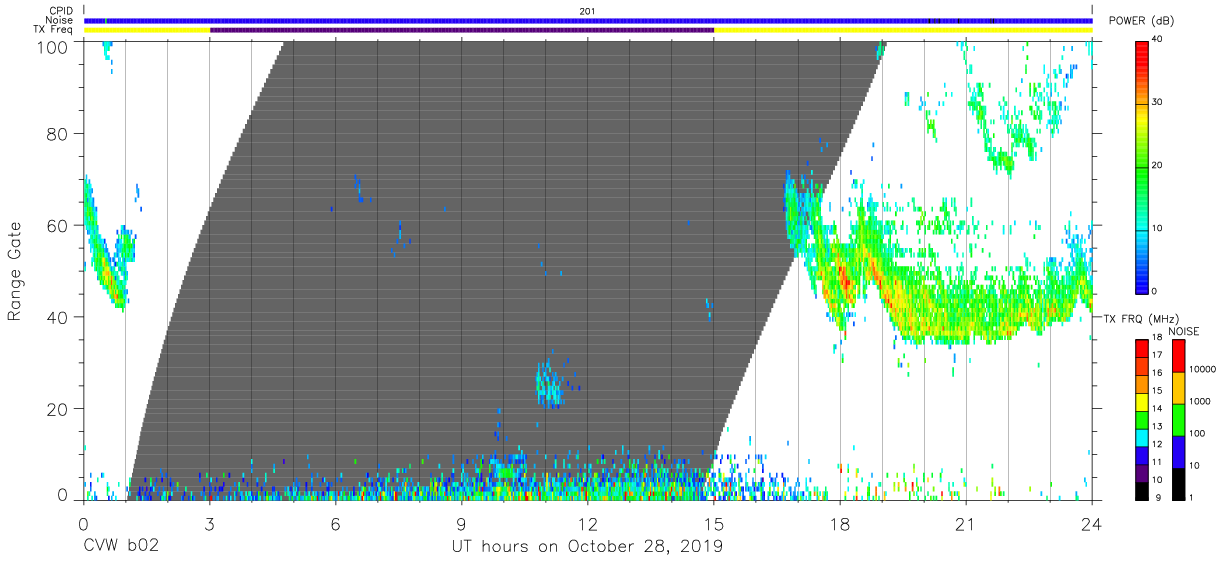Viewport: 1228px width, 567px height.
Task: Click the 60 tick on the Range Gate axis
Action: point(59,225)
